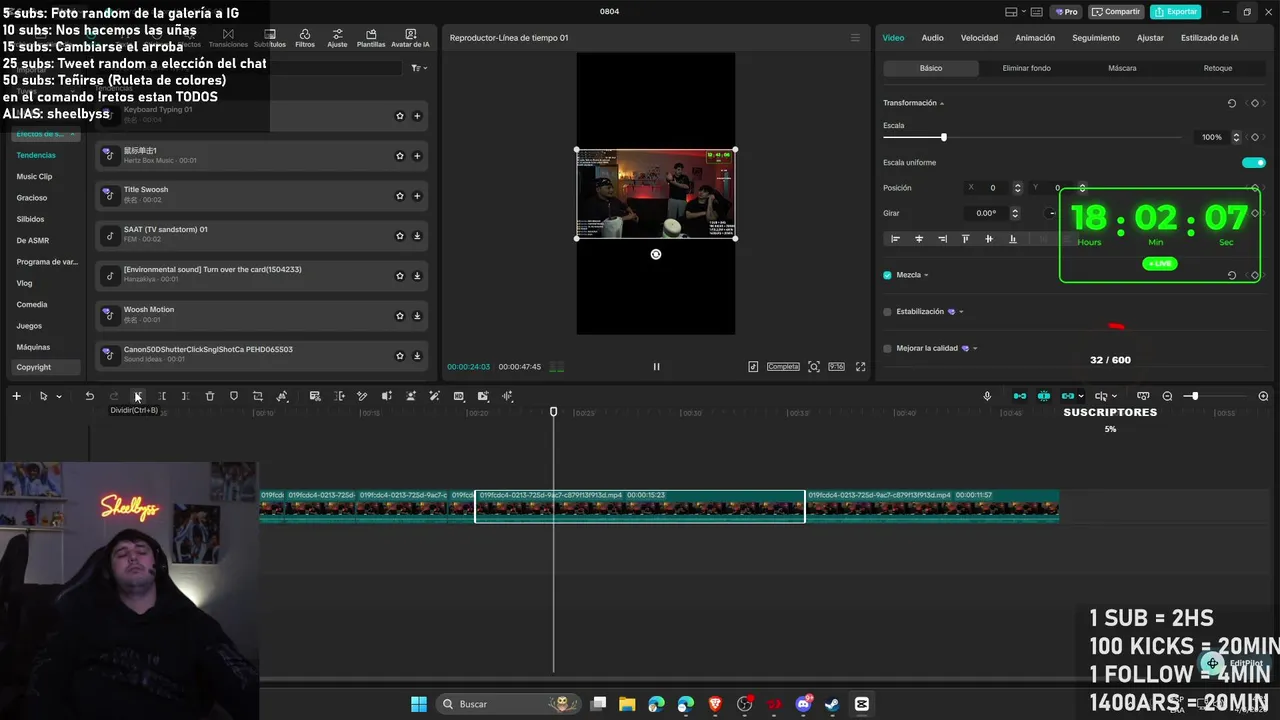Open the selection tool dropdown arrow
This screenshot has height=720, width=1280.
click(x=58, y=397)
